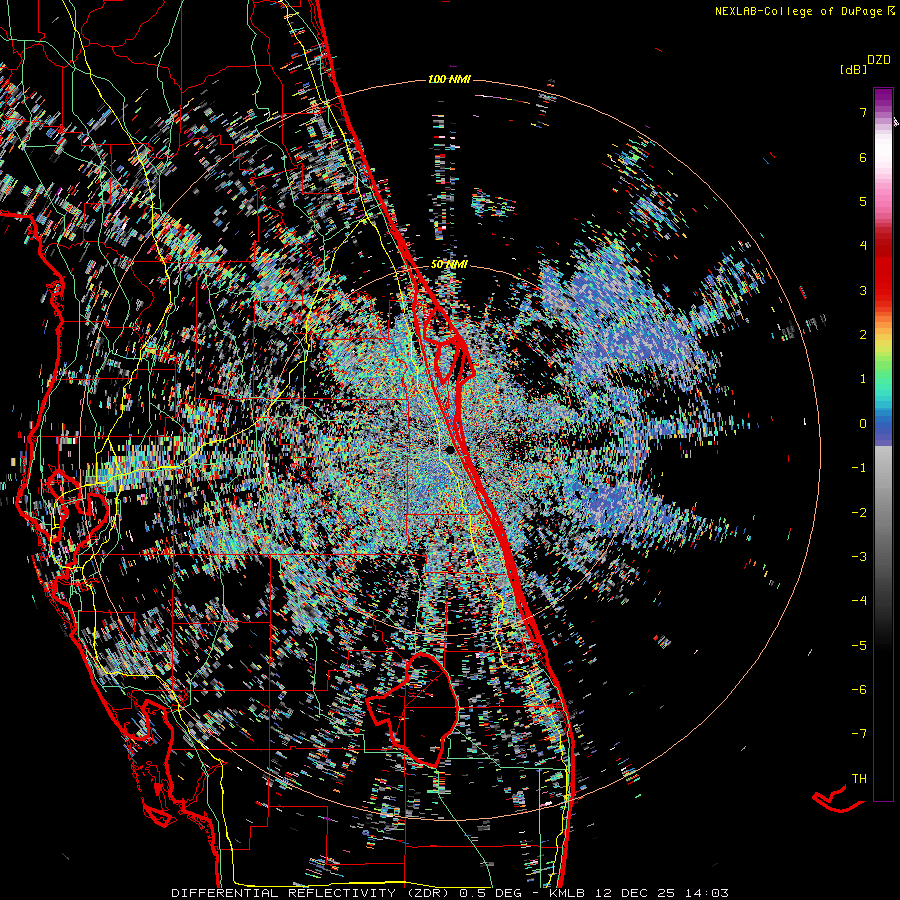Click the 3 value on the scale
The image size is (900, 900).
point(863,290)
